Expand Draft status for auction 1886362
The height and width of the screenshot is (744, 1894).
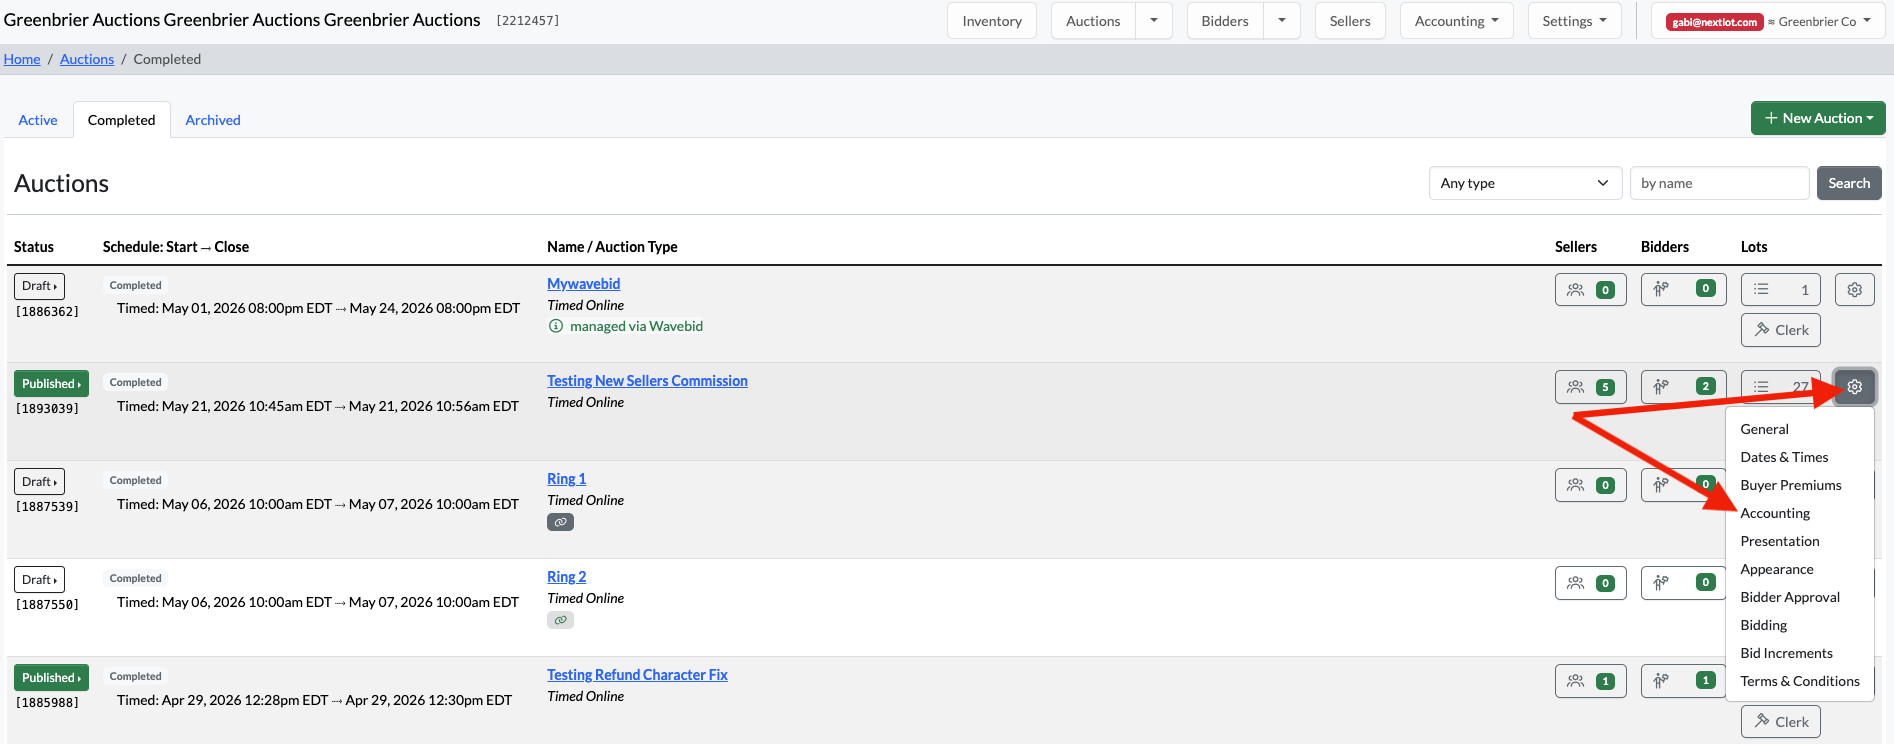click(40, 286)
